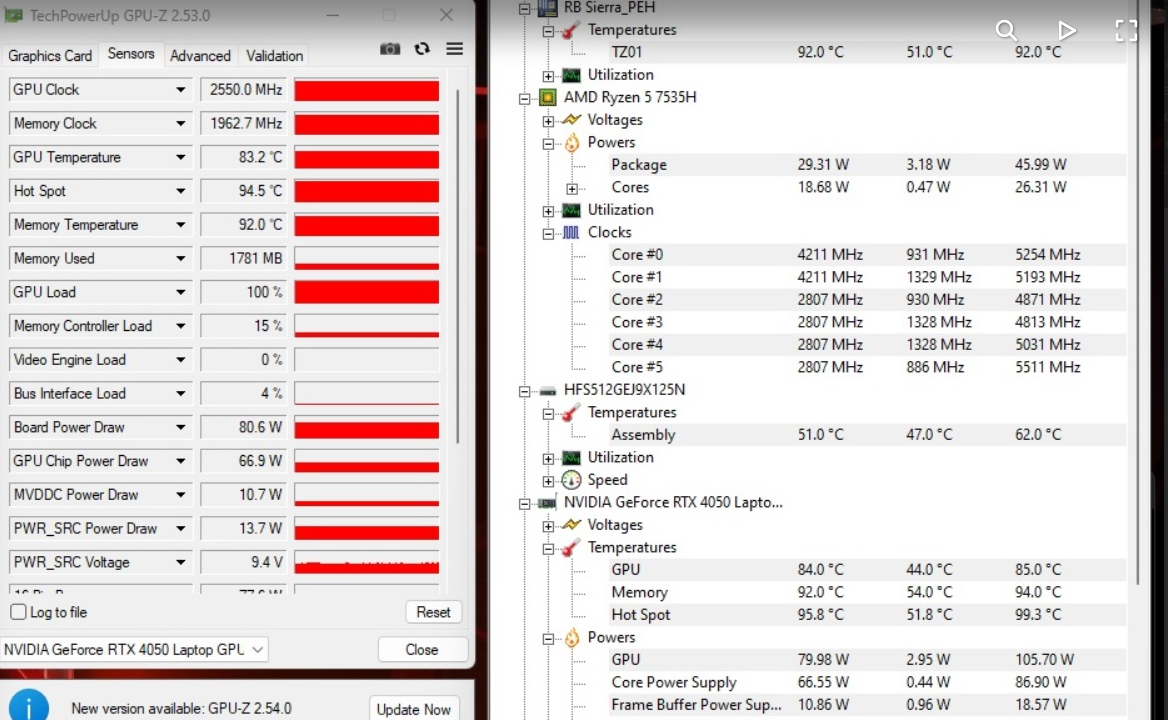Click the GPU-Z sensors vertical scrollbar
Screen dimensions: 1168x720
tap(457, 267)
